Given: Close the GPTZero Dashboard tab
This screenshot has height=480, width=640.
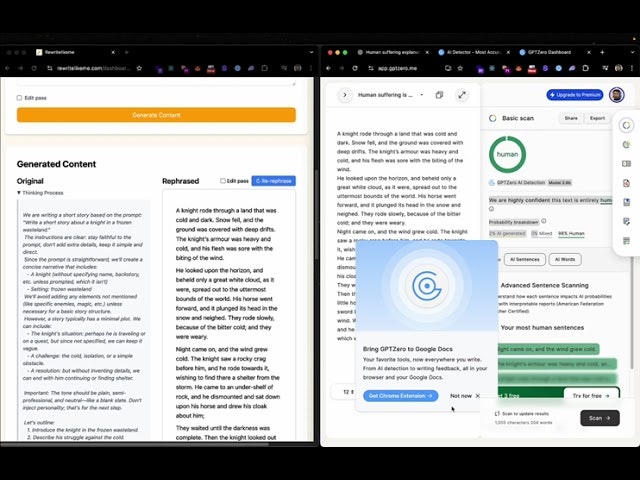Looking at the screenshot, I should pyautogui.click(x=589, y=52).
